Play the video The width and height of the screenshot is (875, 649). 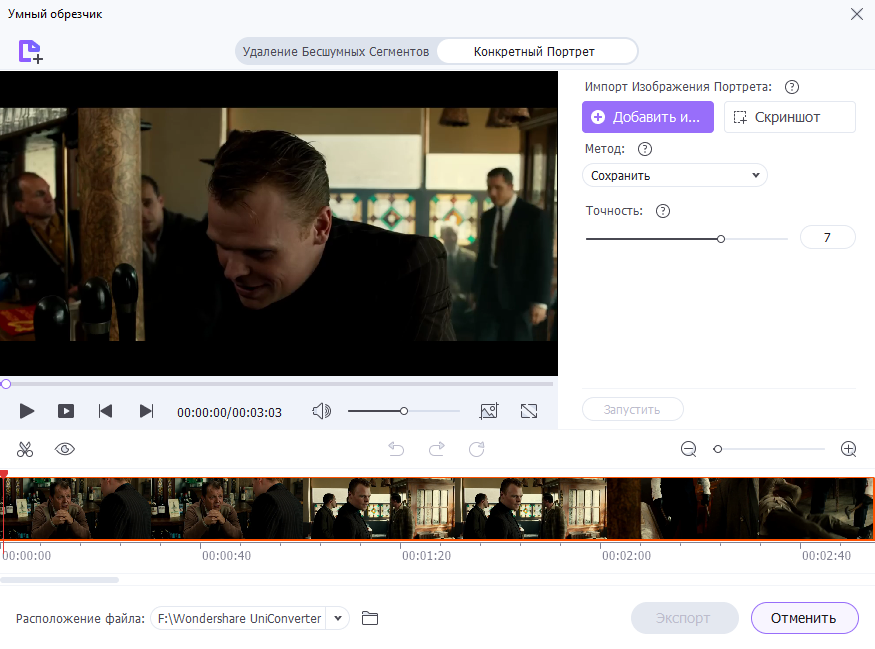click(27, 412)
